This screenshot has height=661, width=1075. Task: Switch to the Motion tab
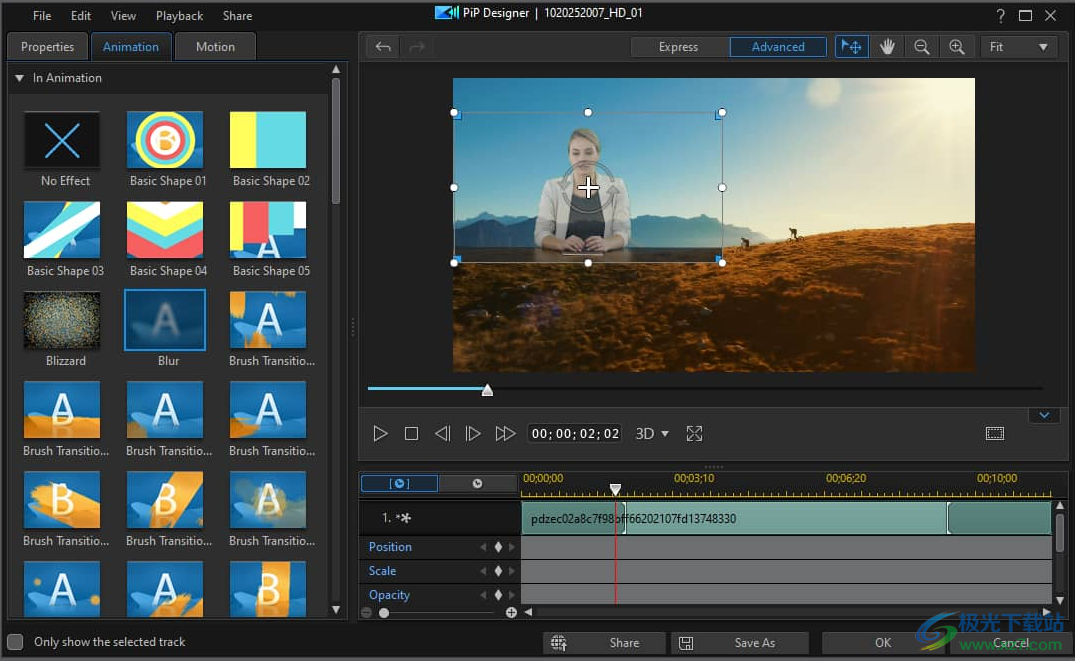[x=215, y=47]
